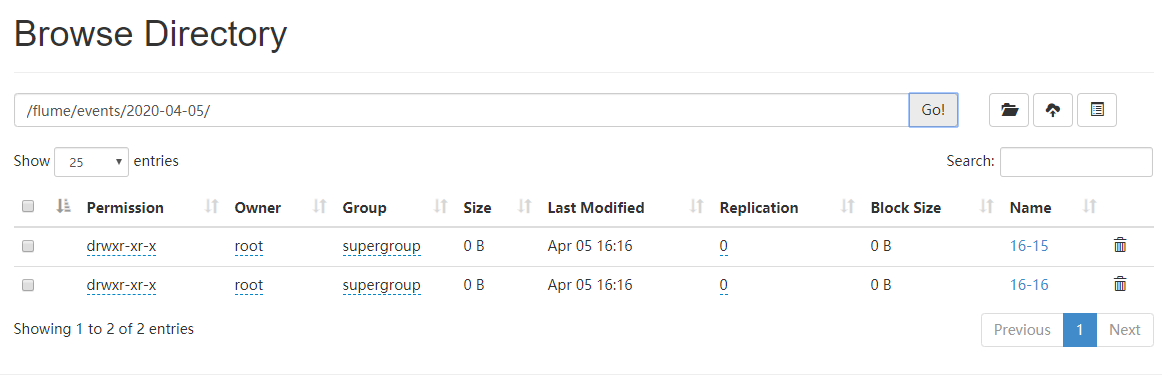Click the Go! button
Image resolution: width=1162 pixels, height=387 pixels.
(933, 110)
